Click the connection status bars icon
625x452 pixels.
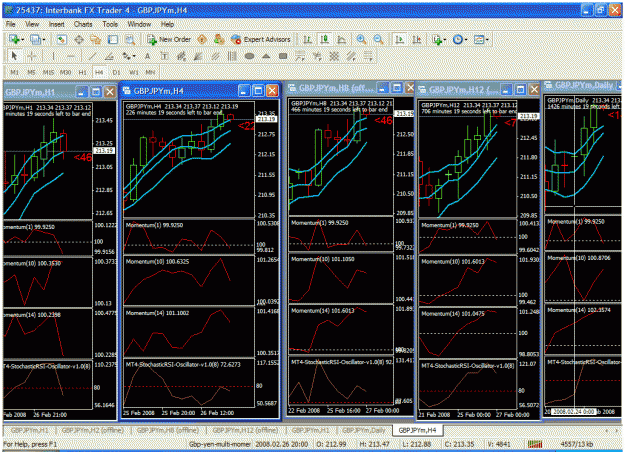535,444
